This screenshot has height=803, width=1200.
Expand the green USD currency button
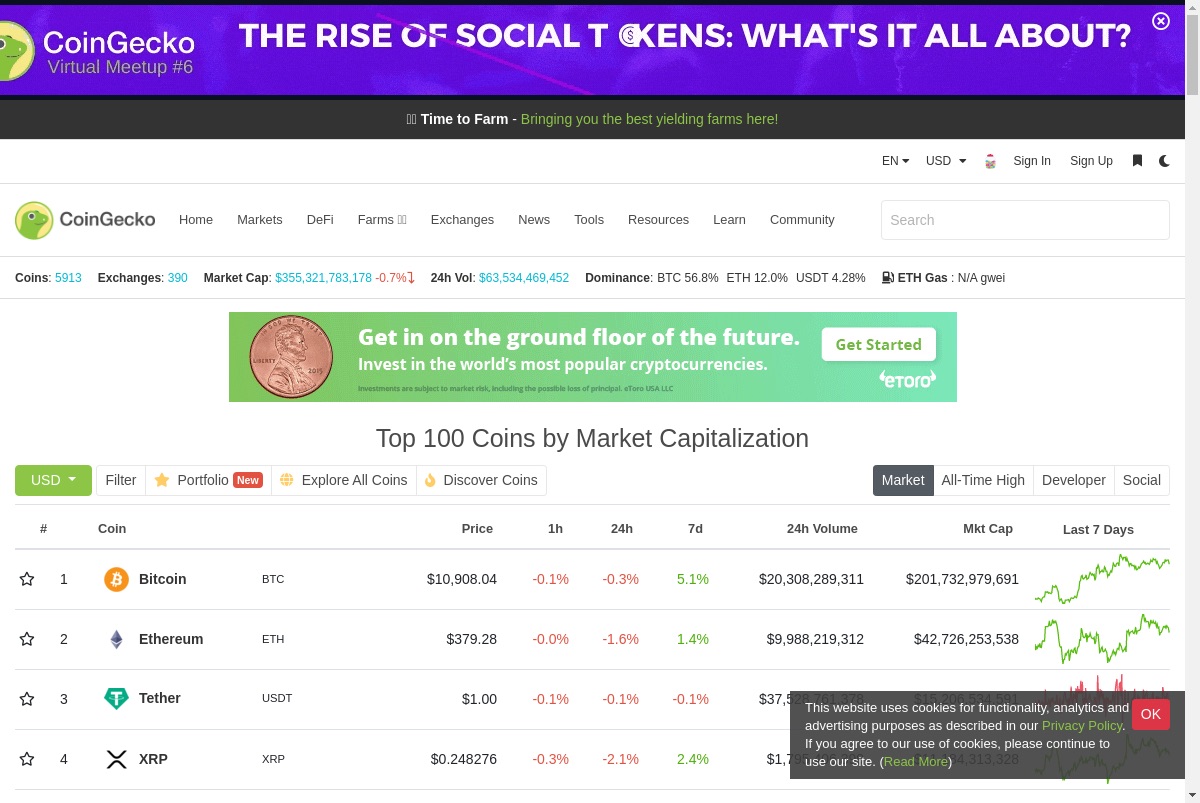[53, 480]
